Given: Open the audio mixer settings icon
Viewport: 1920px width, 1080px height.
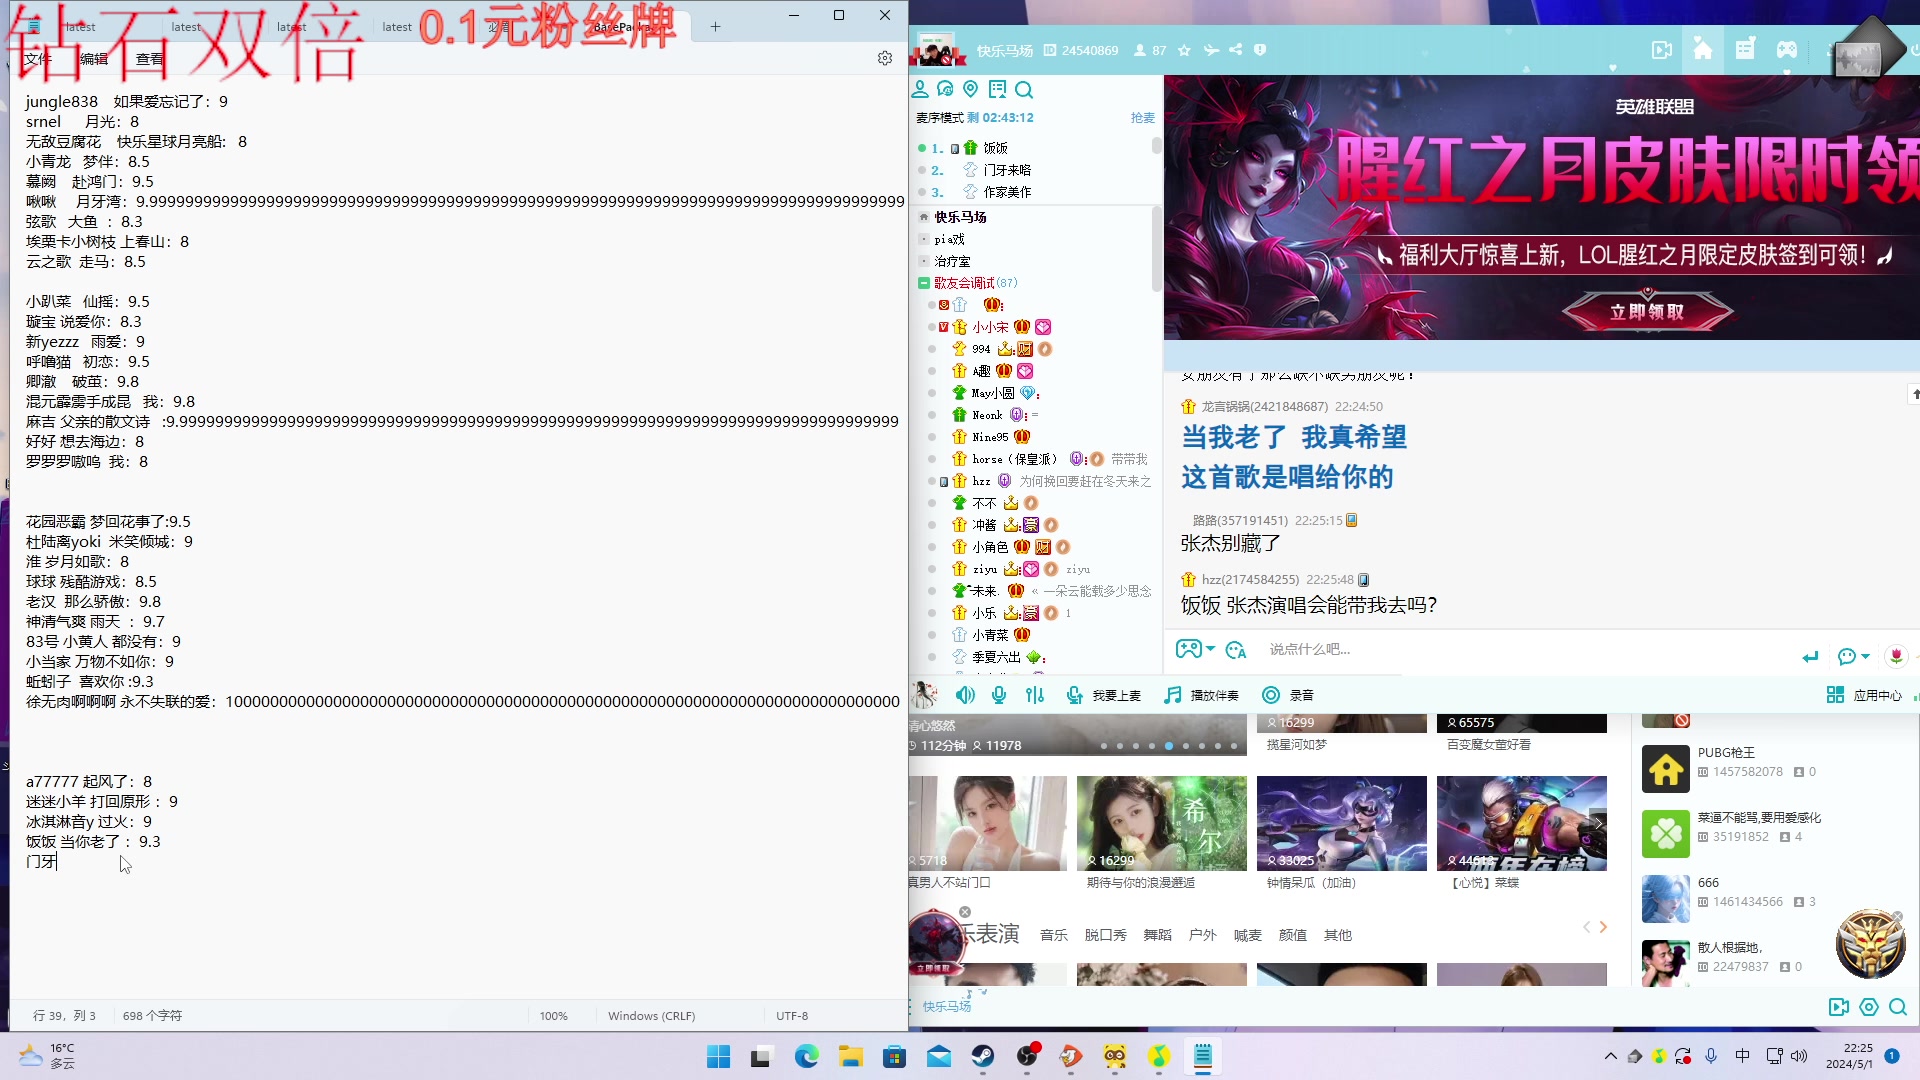Looking at the screenshot, I should tap(1035, 695).
